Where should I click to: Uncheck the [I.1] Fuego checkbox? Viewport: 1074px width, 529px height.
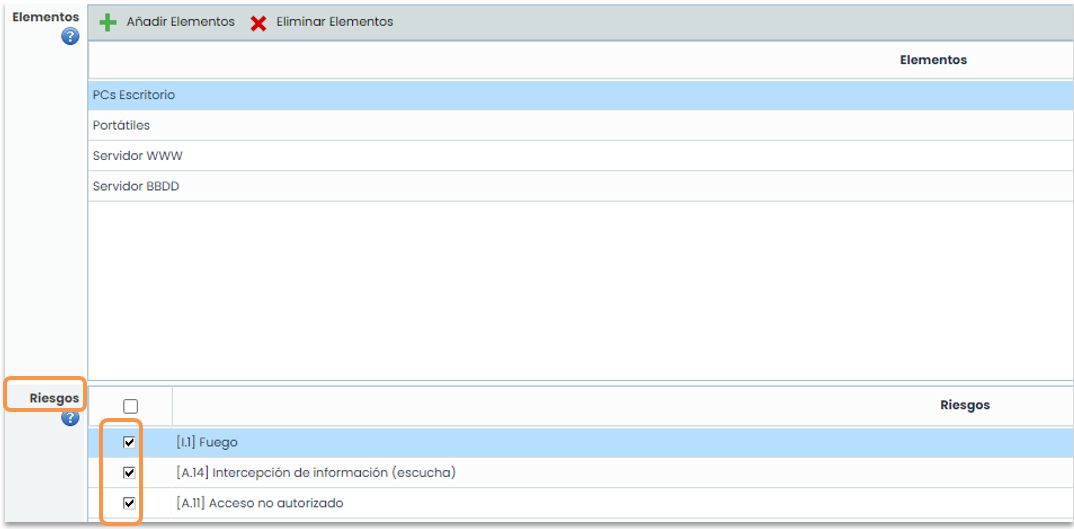(x=129, y=442)
